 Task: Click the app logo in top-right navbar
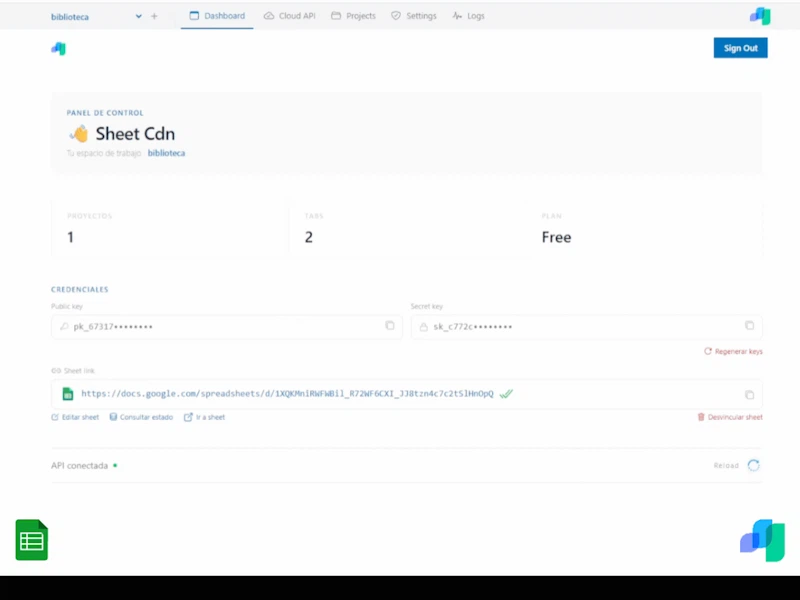click(760, 16)
